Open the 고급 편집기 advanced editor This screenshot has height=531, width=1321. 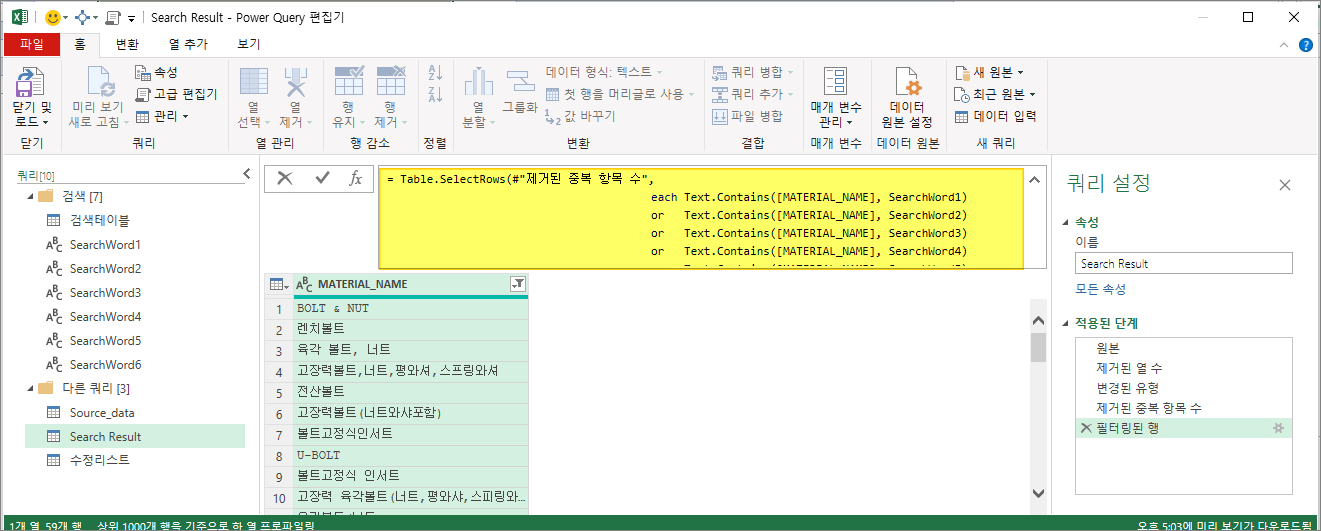point(176,94)
